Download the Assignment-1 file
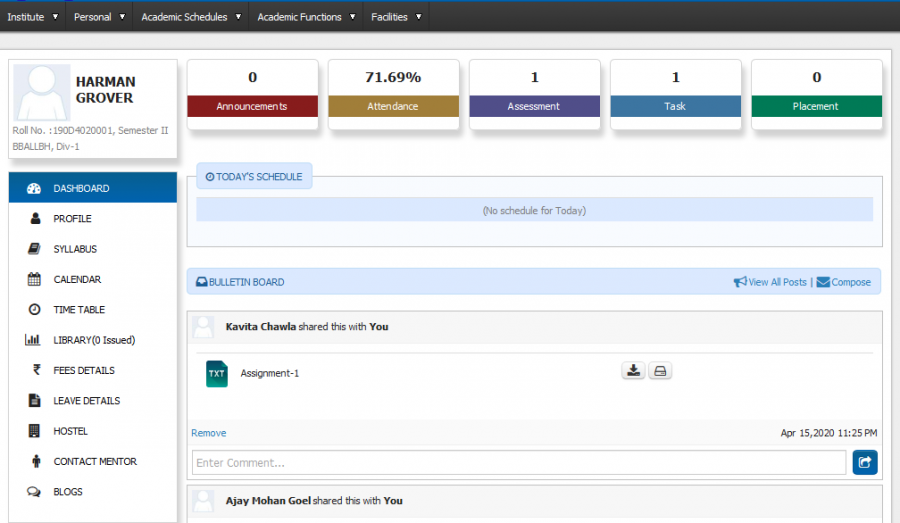The image size is (900, 523). point(634,371)
